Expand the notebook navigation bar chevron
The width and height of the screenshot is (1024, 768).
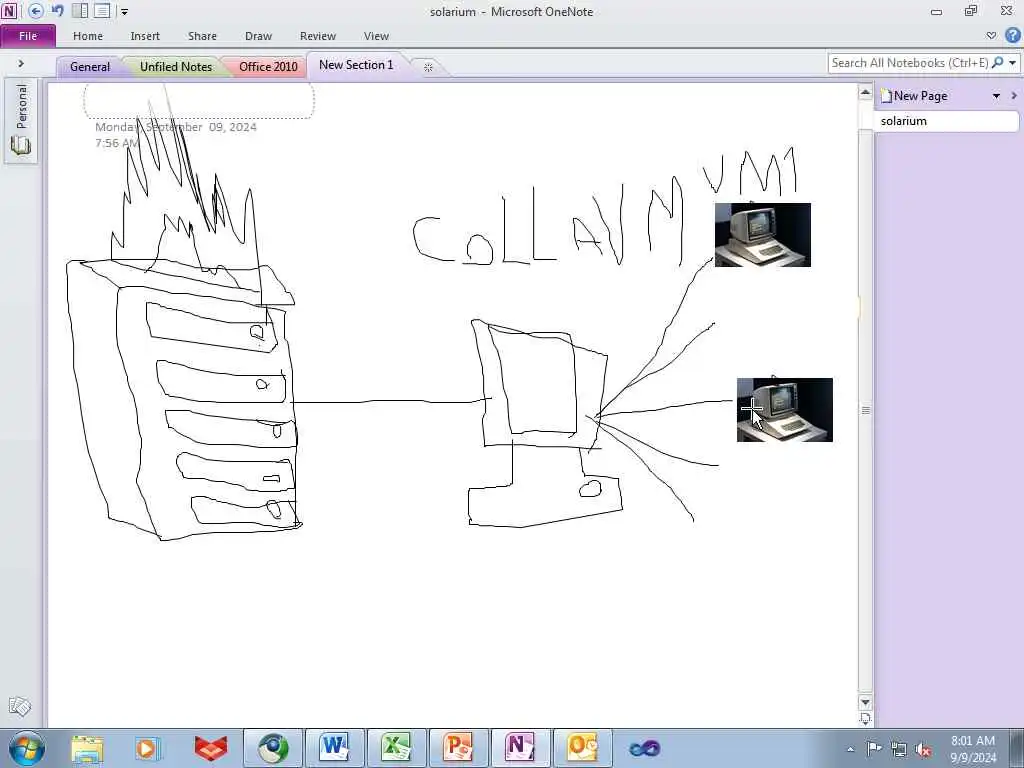click(21, 63)
